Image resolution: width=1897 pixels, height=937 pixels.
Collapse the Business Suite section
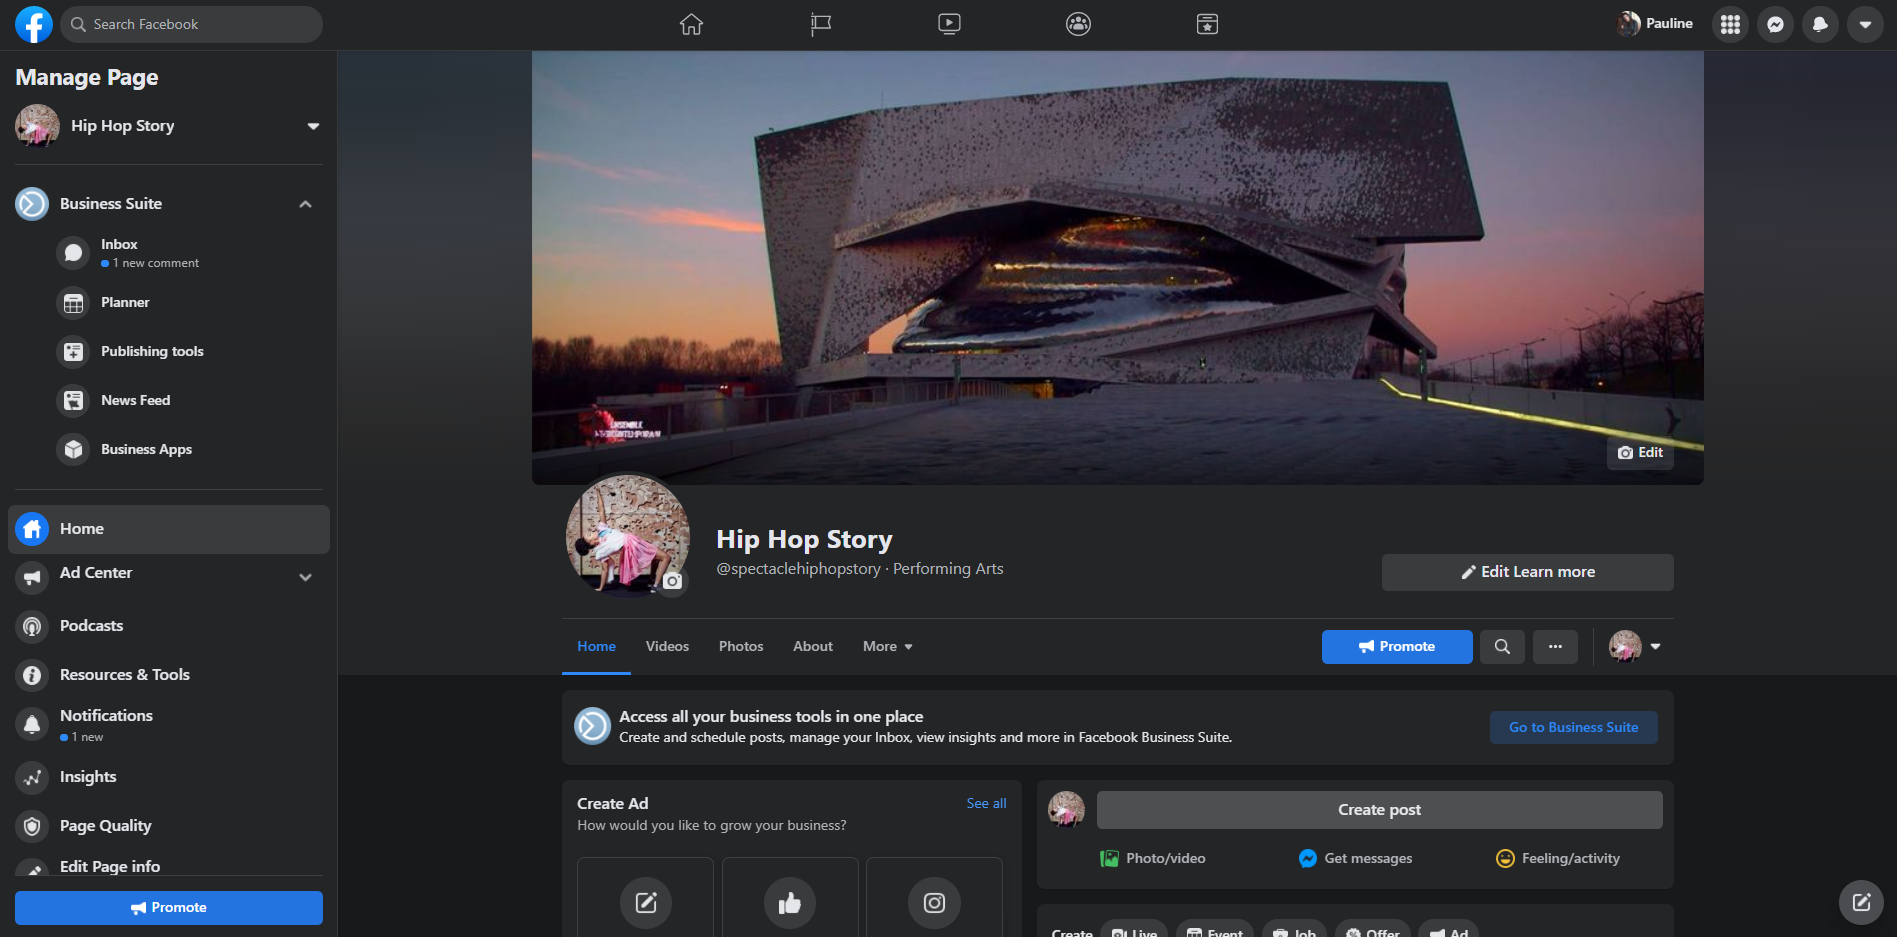click(305, 204)
